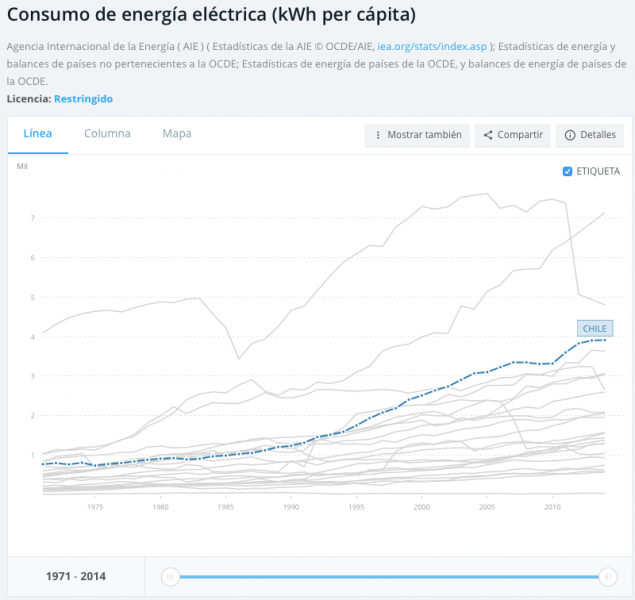Switch to the Columna tab
The width and height of the screenshot is (635, 600).
[107, 134]
